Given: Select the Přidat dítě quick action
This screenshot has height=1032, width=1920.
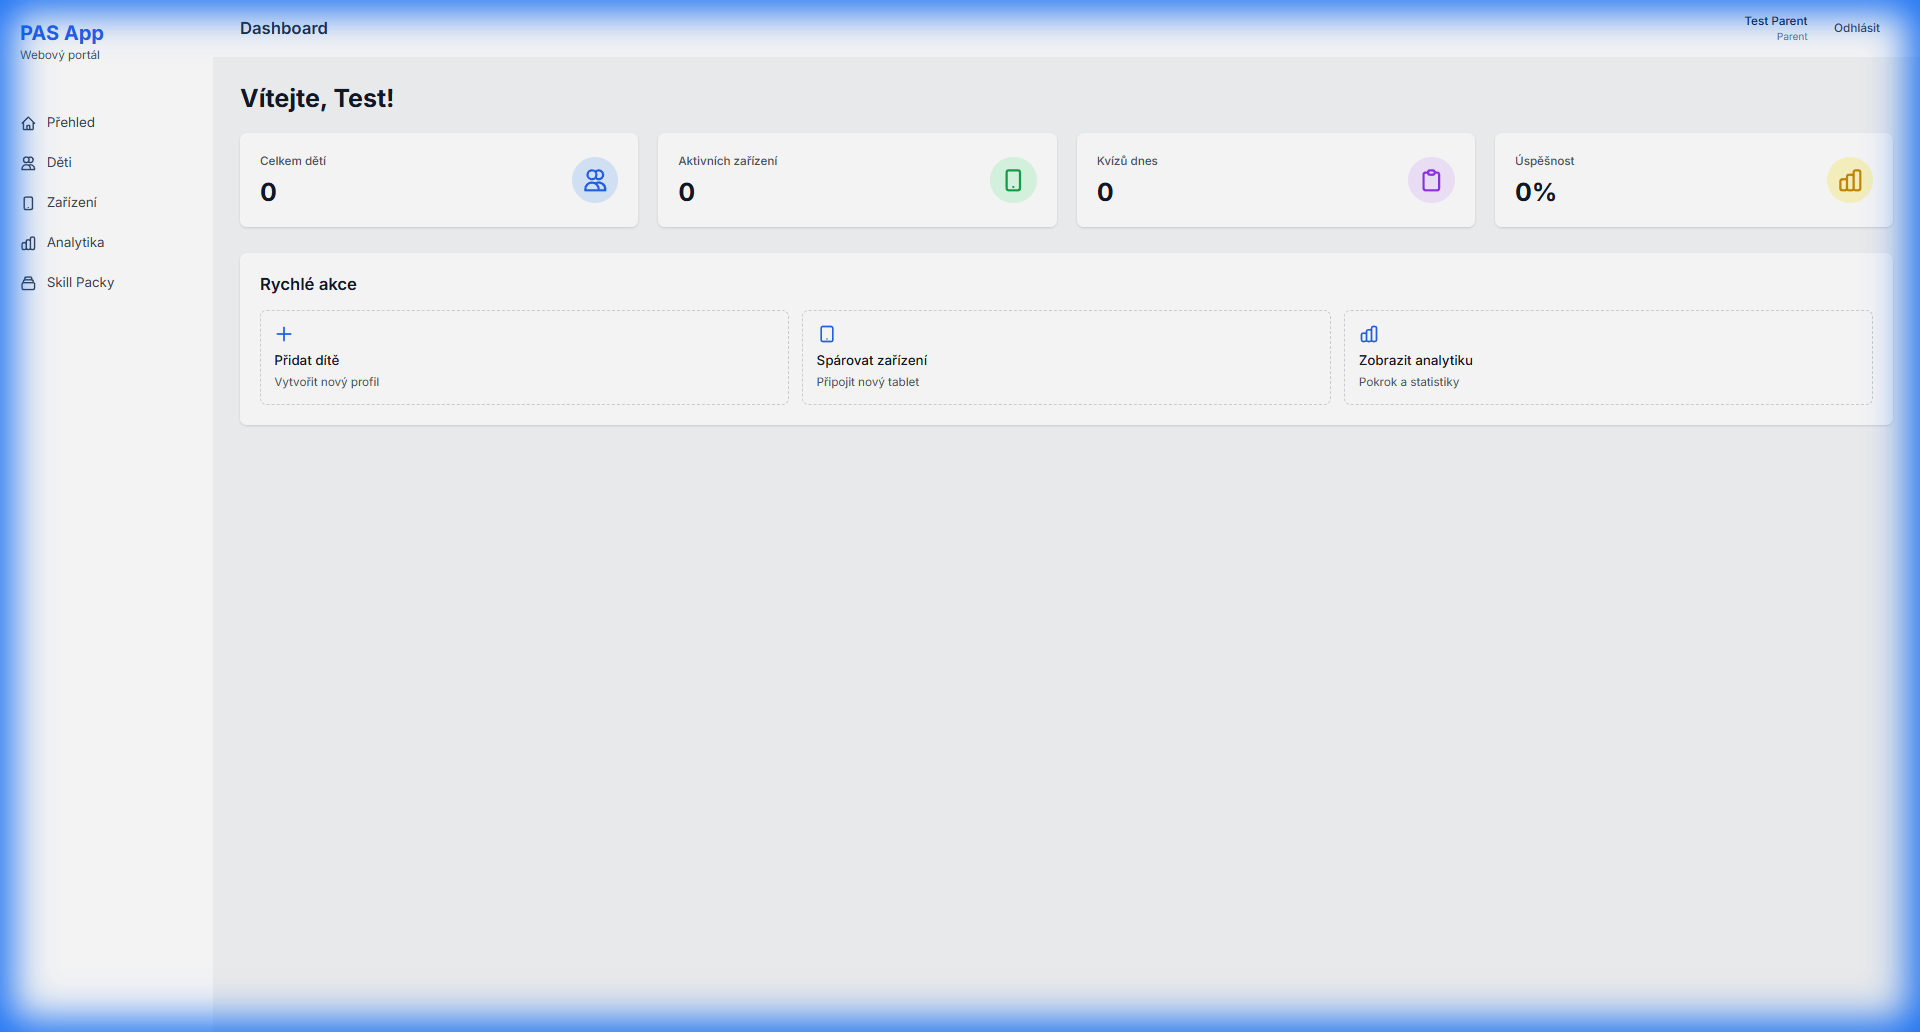Looking at the screenshot, I should pos(524,357).
